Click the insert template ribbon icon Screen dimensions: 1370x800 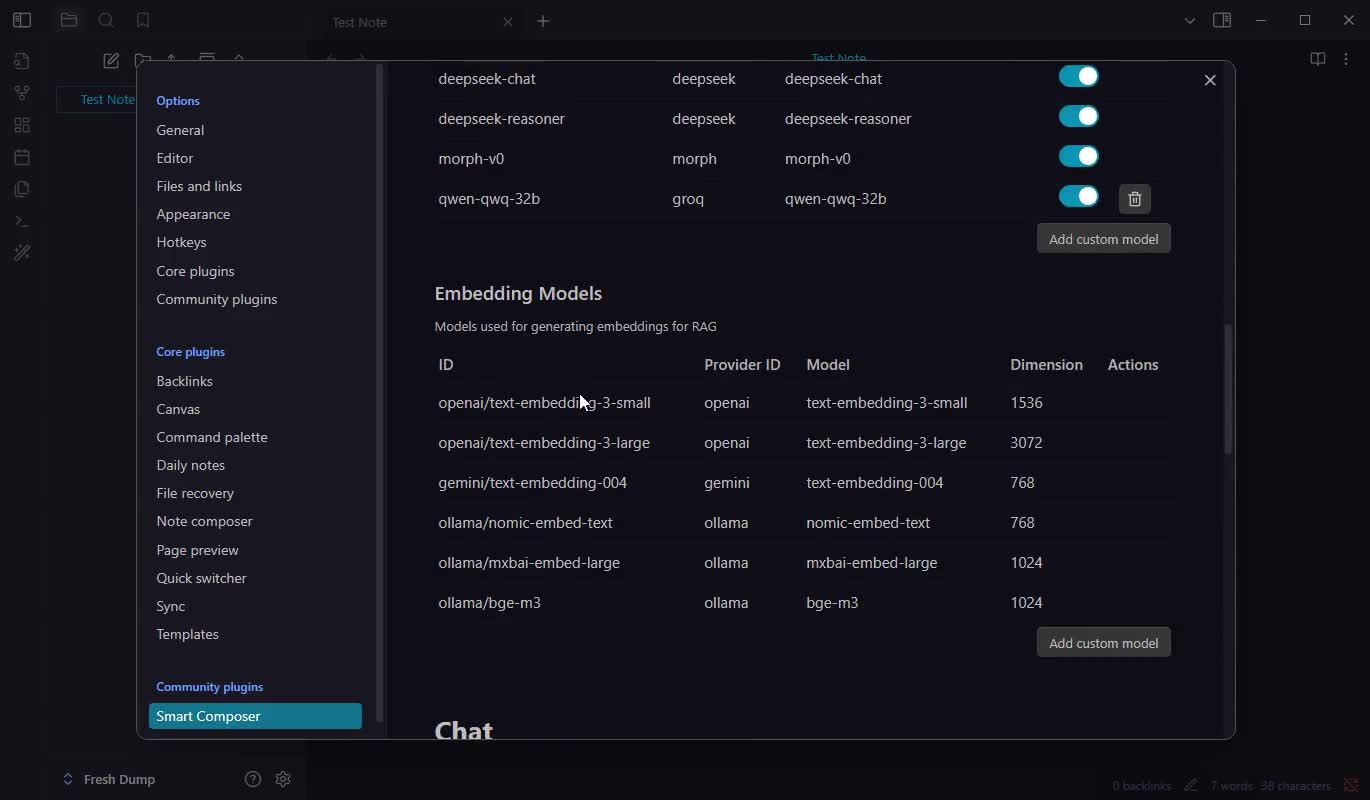[x=22, y=189]
